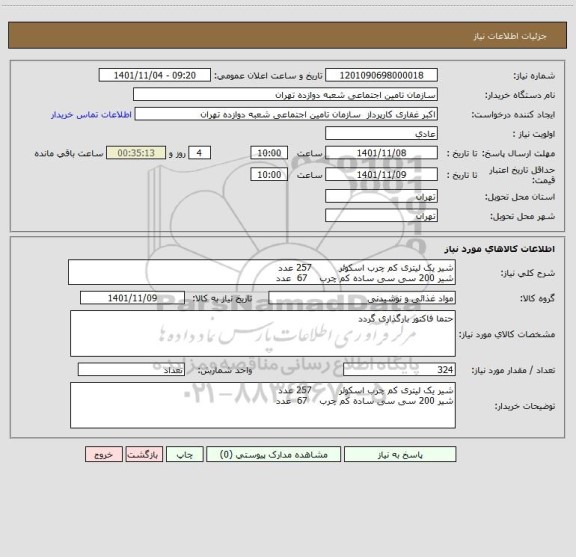This screenshot has height=557, width=576.
Task: Open اطلاعات تماس خریدار link
Action: point(91,115)
